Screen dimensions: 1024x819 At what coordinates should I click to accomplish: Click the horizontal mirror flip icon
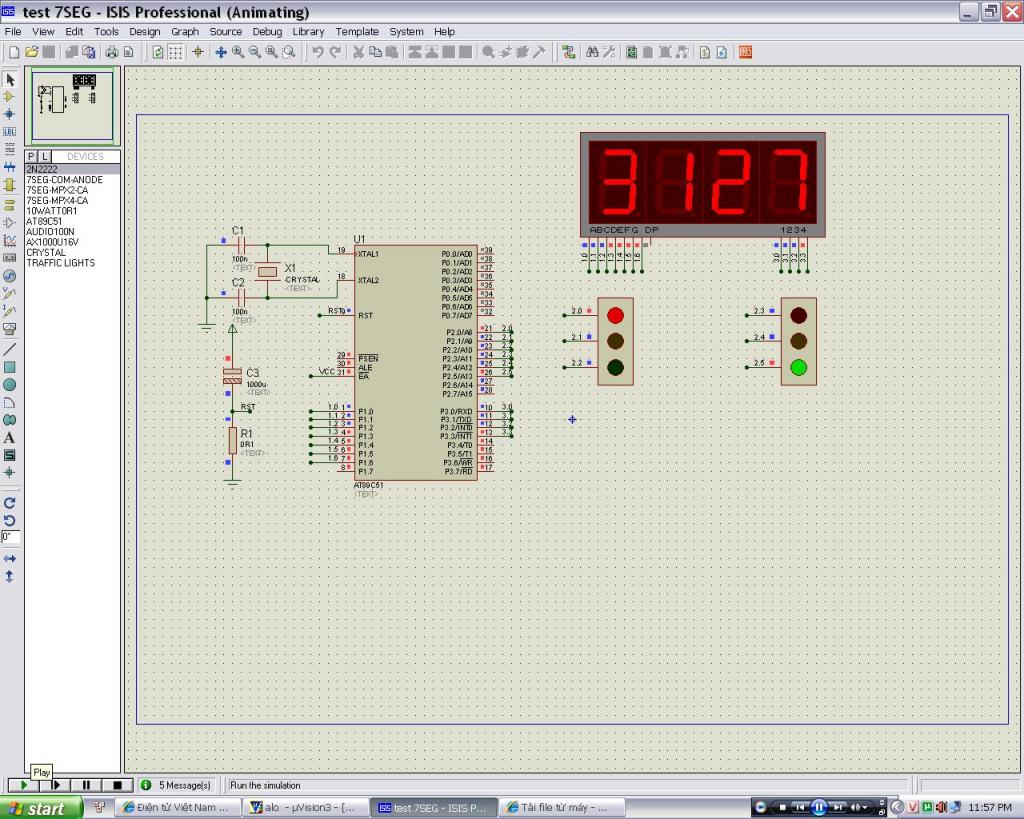coord(9,558)
